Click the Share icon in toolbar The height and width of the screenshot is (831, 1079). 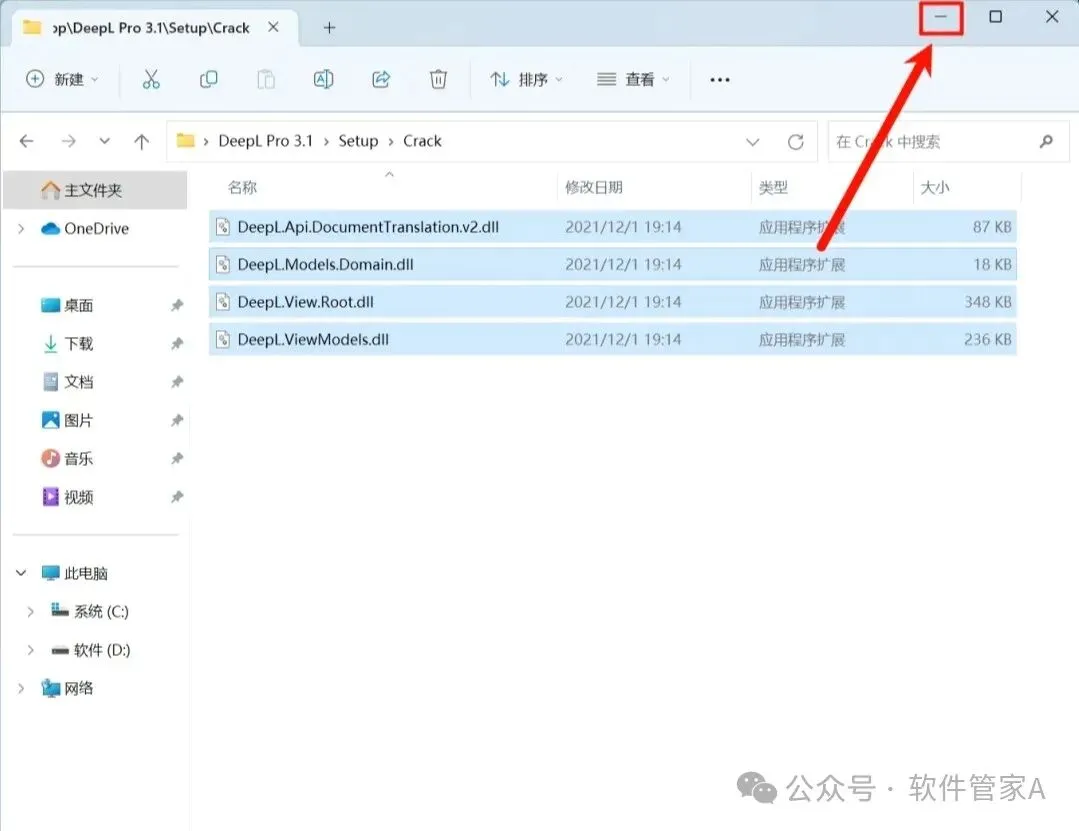pyautogui.click(x=381, y=80)
